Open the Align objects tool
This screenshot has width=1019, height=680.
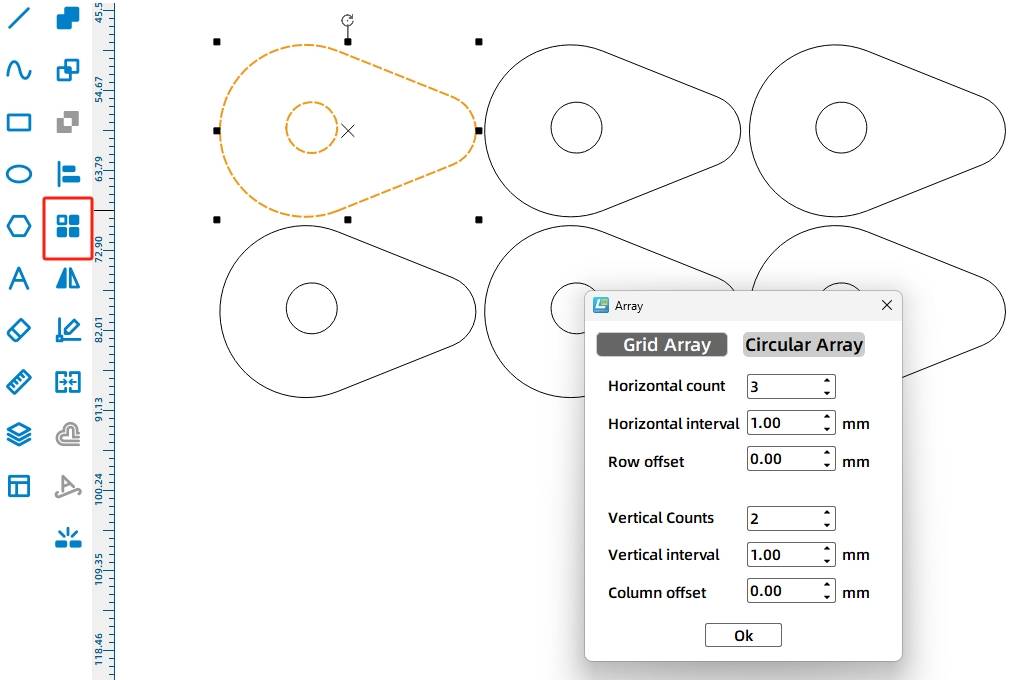click(68, 174)
